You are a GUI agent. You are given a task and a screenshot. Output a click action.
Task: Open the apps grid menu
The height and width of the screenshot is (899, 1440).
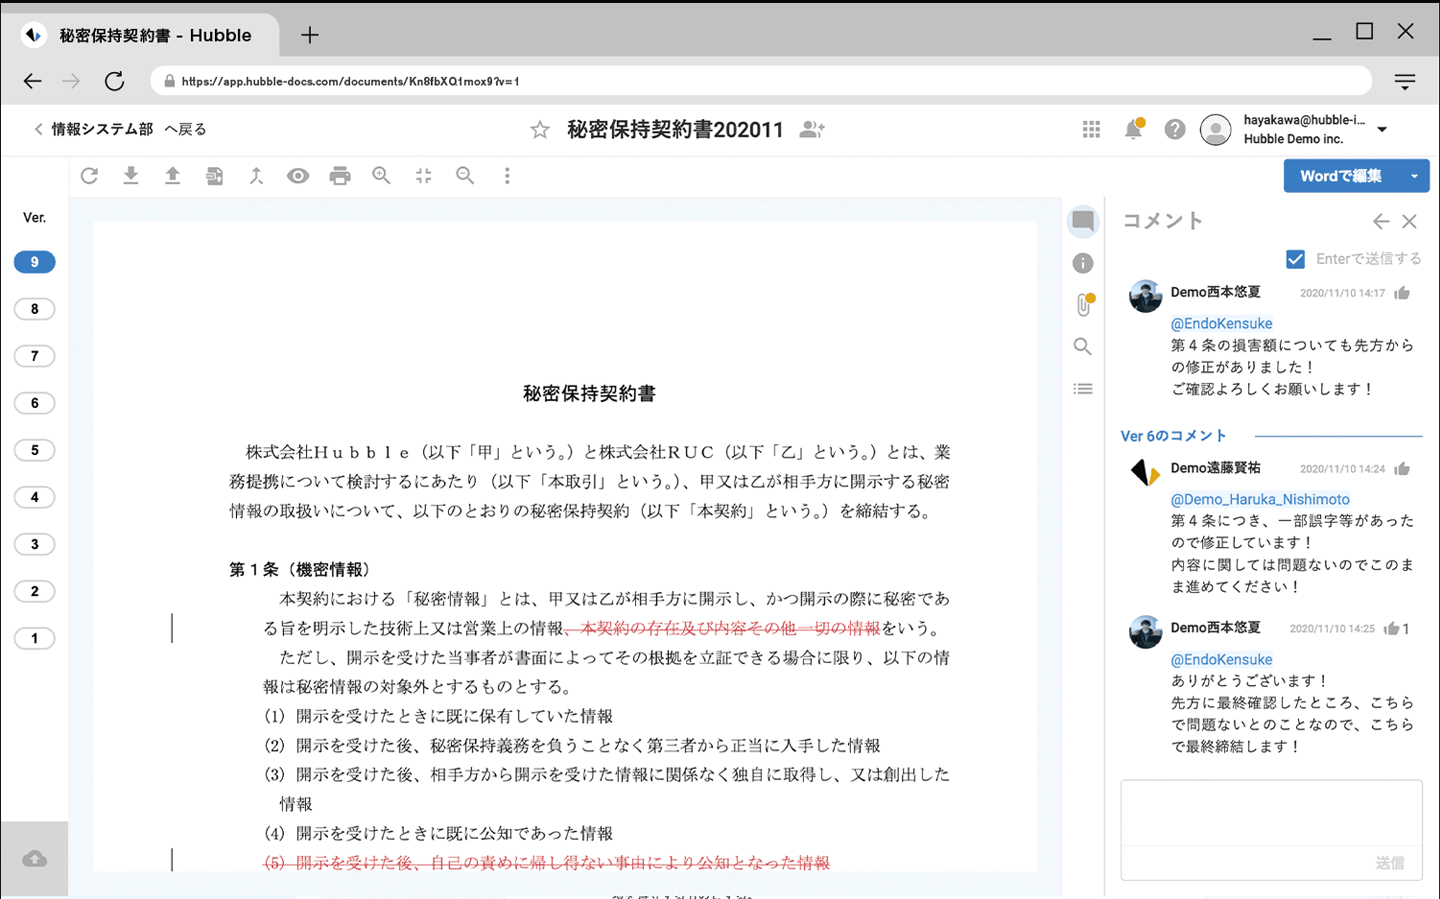tap(1091, 129)
